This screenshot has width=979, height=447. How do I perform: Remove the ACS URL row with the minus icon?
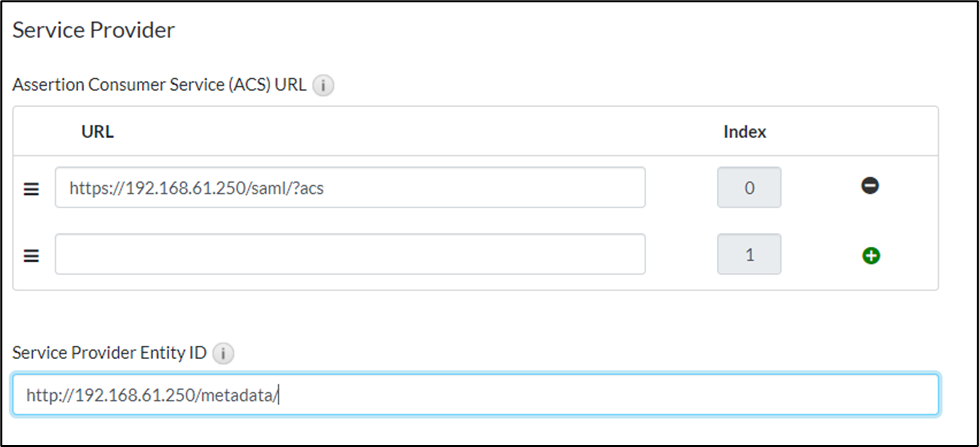(x=870, y=186)
